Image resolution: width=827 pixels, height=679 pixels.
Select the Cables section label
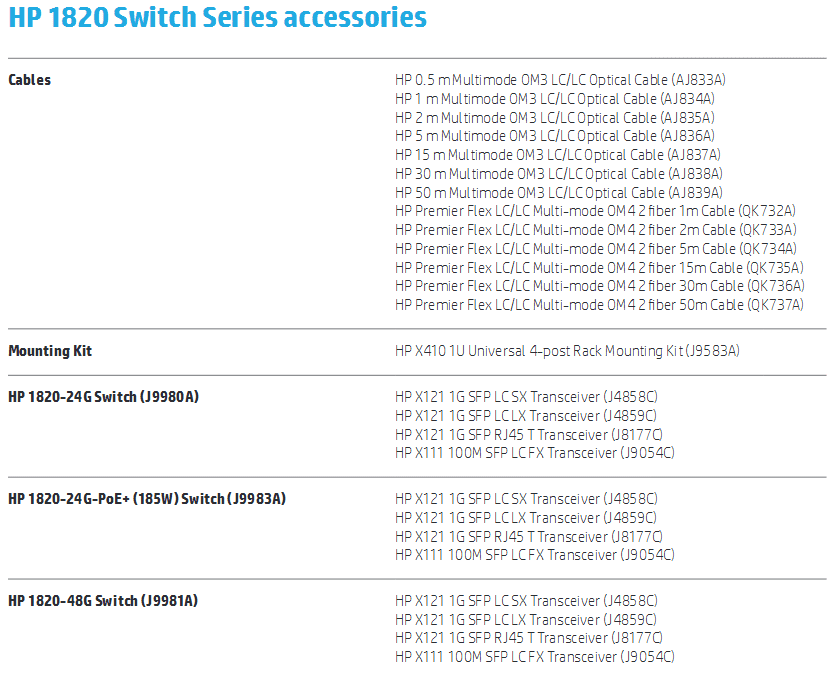pyautogui.click(x=30, y=80)
